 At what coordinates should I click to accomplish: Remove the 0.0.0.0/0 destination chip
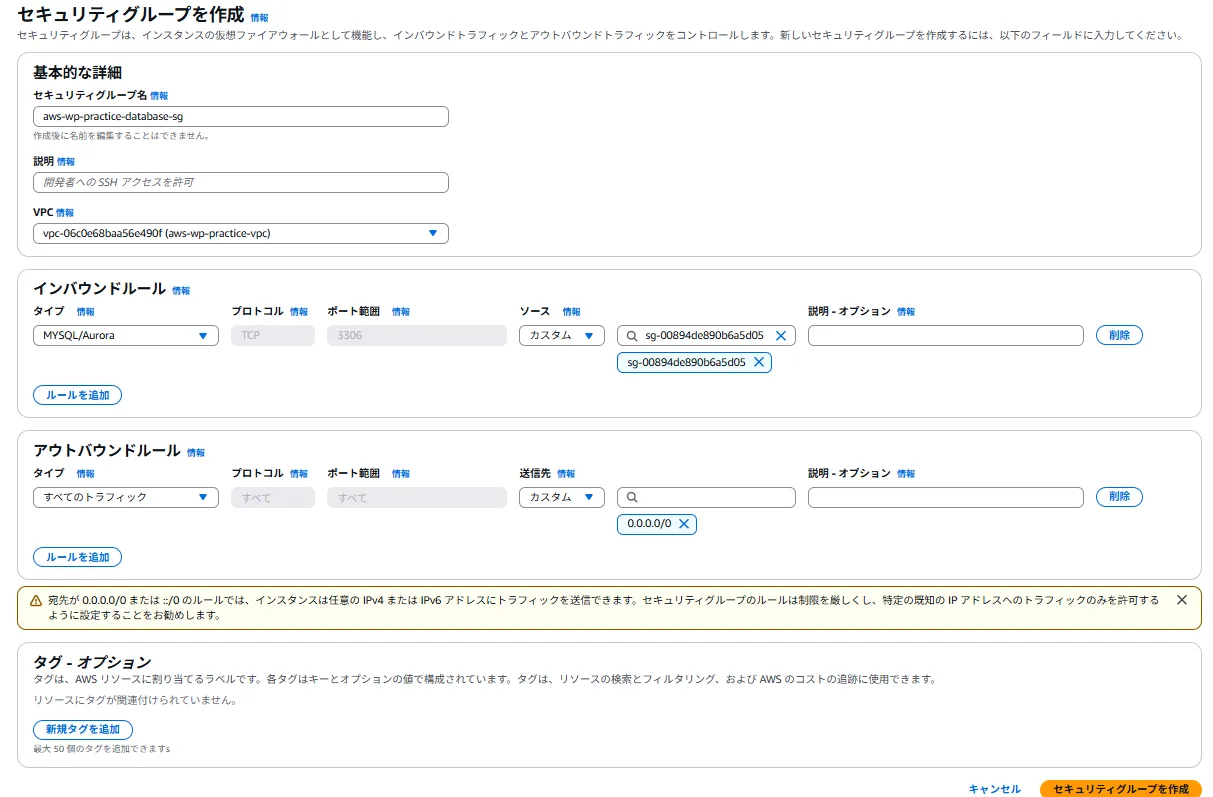point(685,524)
